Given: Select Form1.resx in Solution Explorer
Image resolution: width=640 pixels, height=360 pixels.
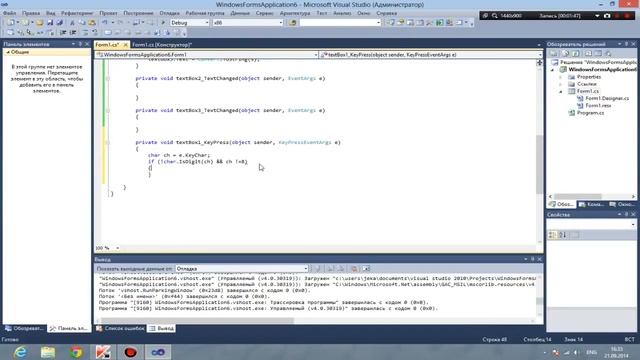Looking at the screenshot, I should [598, 105].
